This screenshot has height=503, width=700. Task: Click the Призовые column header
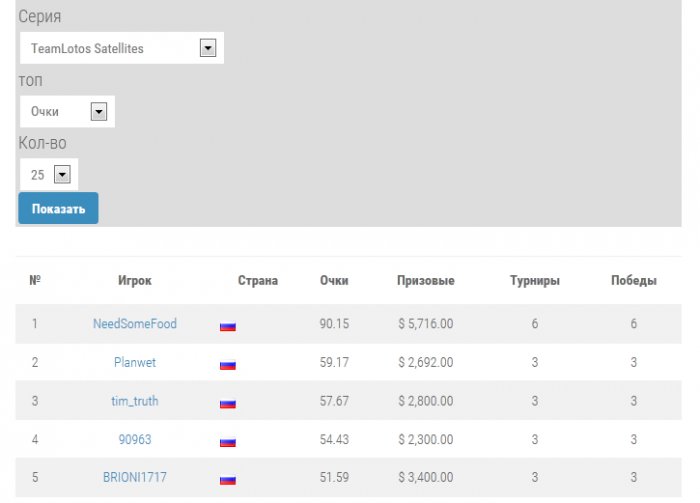(425, 281)
